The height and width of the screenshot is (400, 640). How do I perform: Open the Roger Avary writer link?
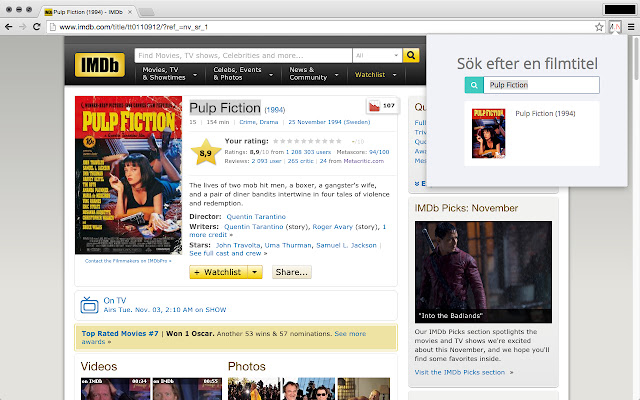coord(332,227)
